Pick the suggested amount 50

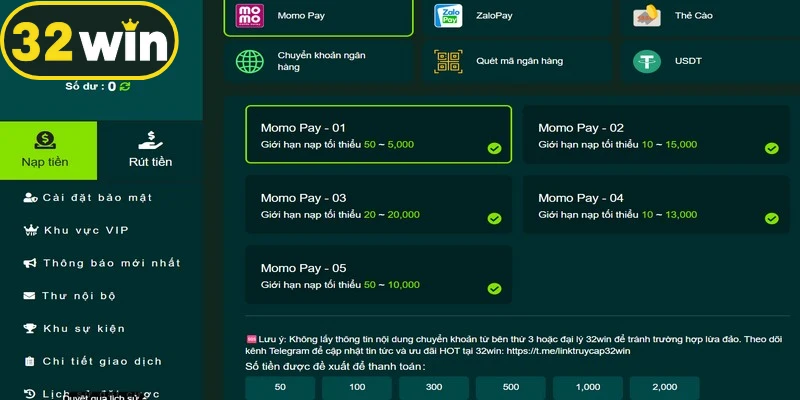click(x=280, y=388)
